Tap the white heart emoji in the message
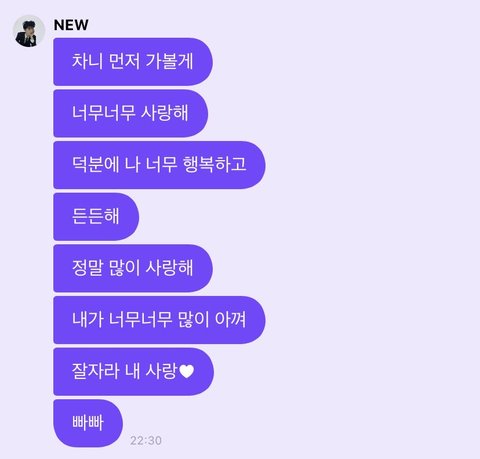This screenshot has width=480, height=459. [187, 372]
